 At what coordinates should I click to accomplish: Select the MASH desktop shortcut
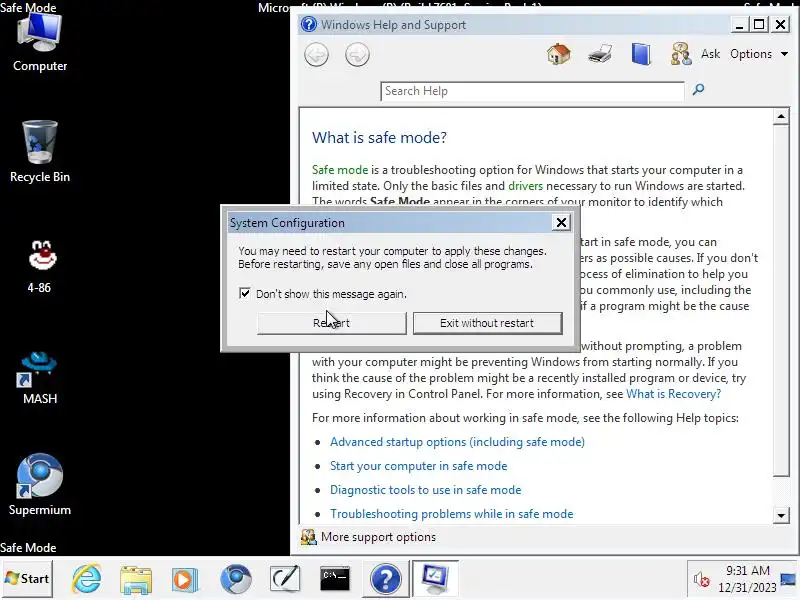pyautogui.click(x=40, y=378)
